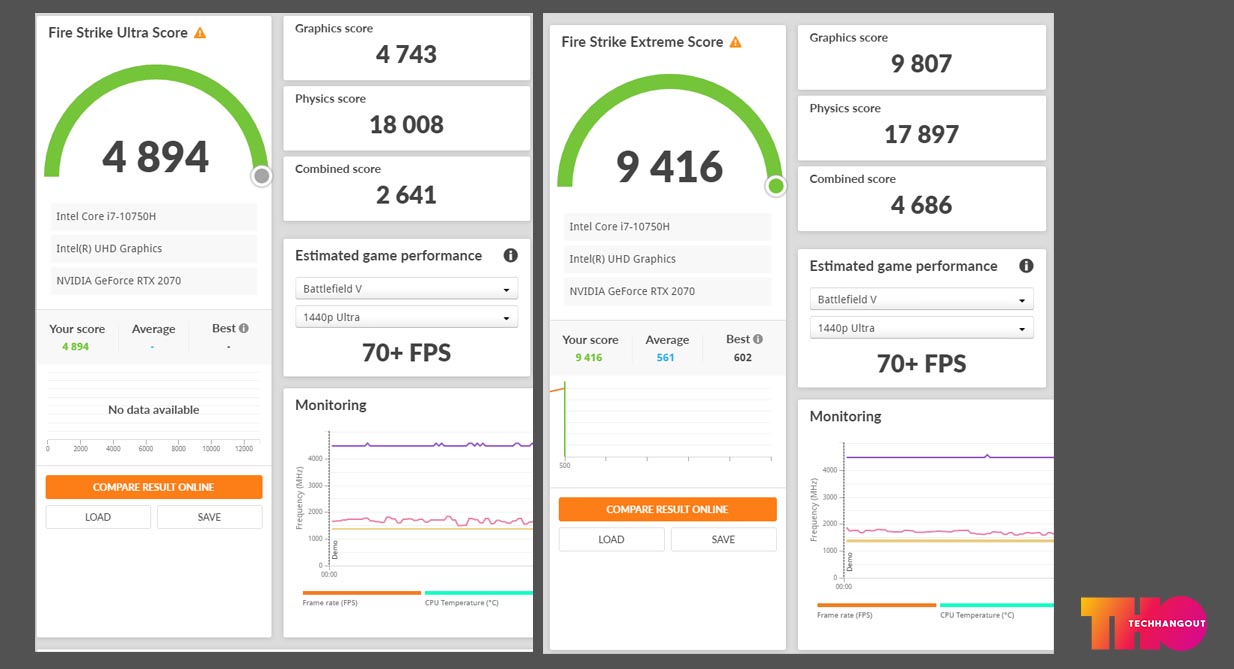Click 'No data available' text in Ultra panel
Viewport: 1234px width, 669px height.
(x=154, y=410)
